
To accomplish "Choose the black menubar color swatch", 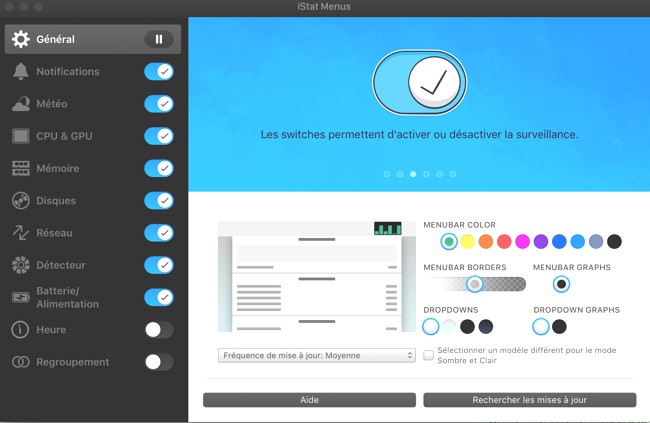I will pos(614,241).
